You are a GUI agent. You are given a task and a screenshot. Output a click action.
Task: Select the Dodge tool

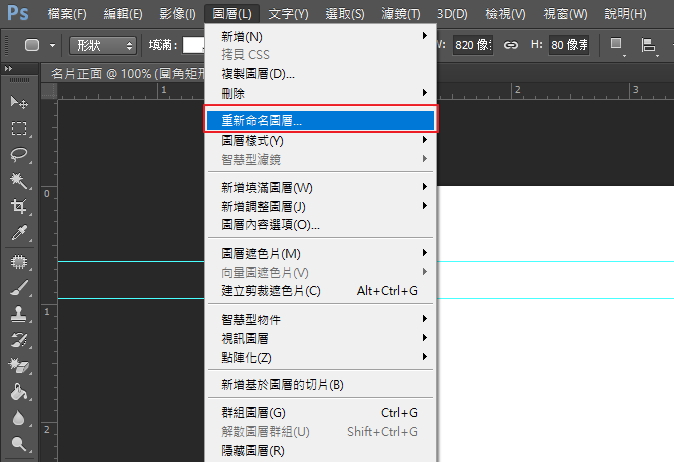pos(19,443)
